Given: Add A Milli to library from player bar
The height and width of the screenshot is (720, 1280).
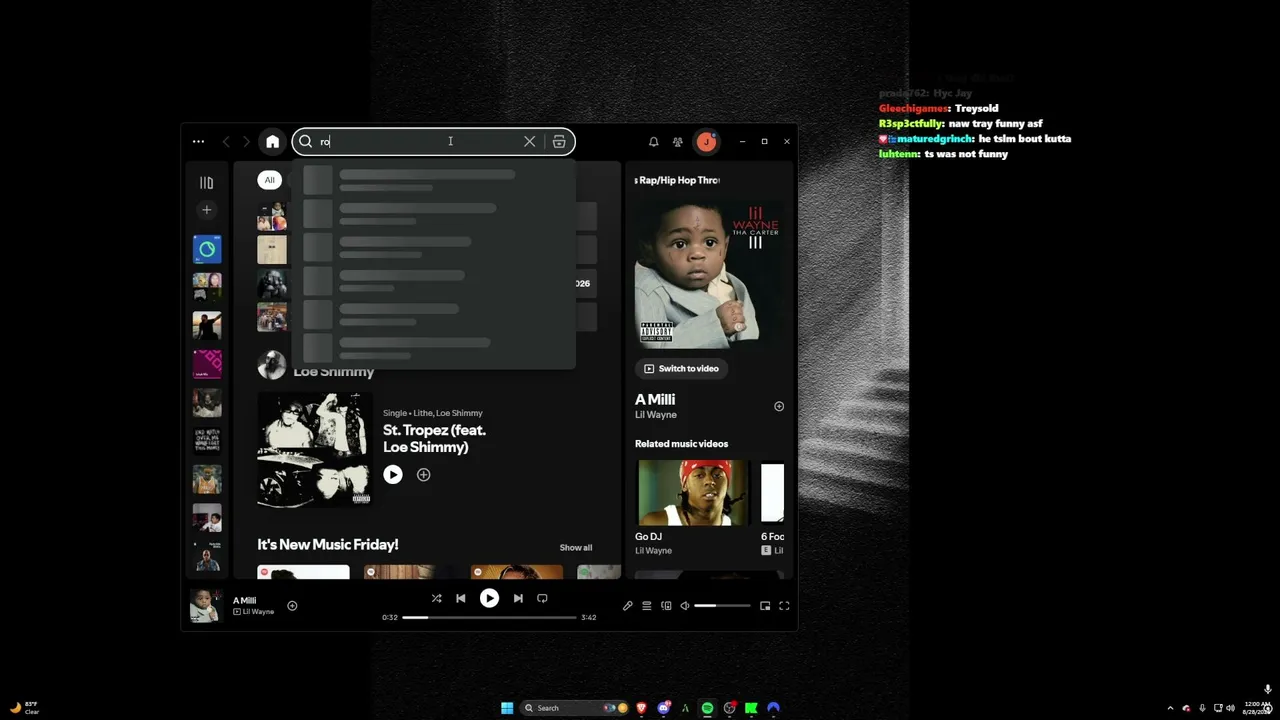Looking at the screenshot, I should click(x=292, y=605).
